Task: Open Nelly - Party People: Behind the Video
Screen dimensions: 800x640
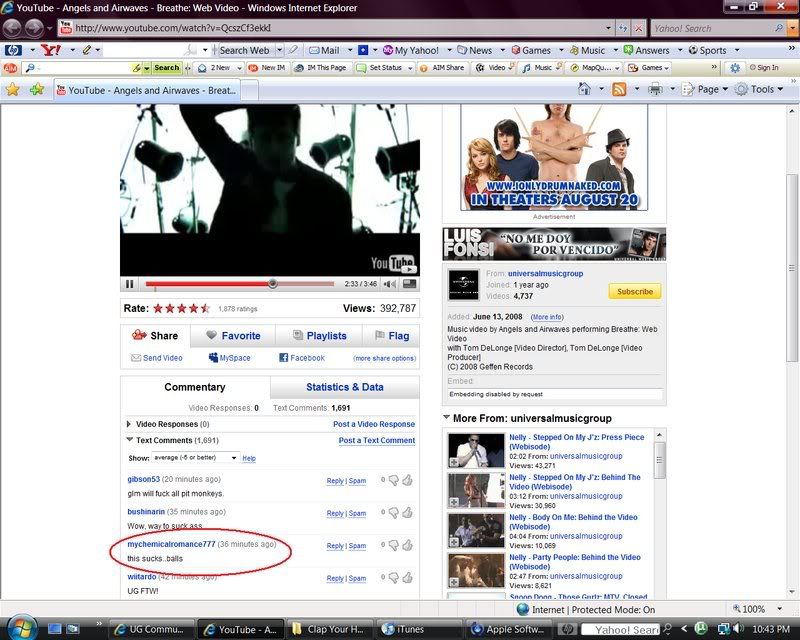Action: click(x=574, y=562)
